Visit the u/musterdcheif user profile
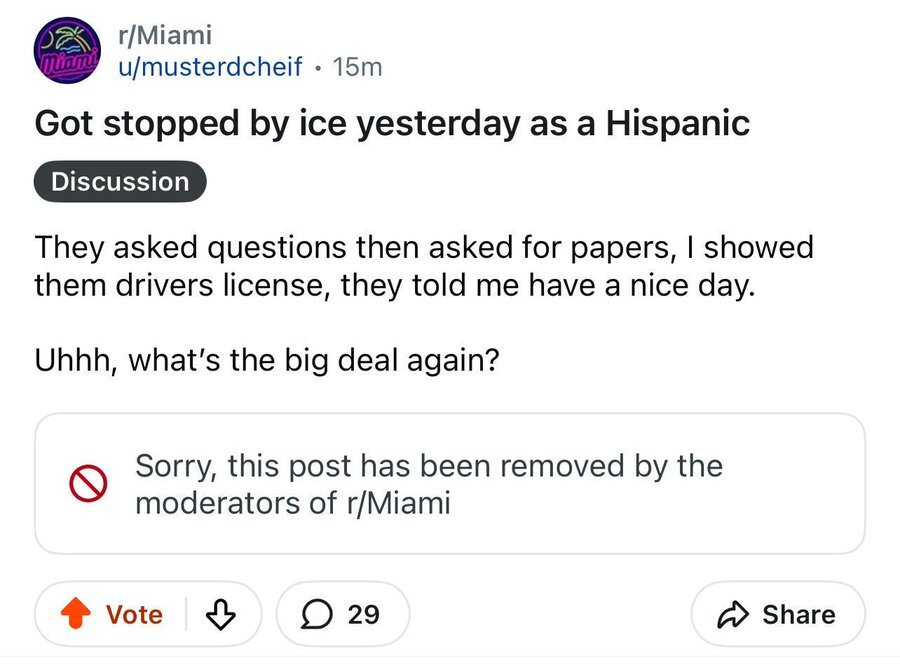This screenshot has width=900, height=665. pyautogui.click(x=210, y=67)
